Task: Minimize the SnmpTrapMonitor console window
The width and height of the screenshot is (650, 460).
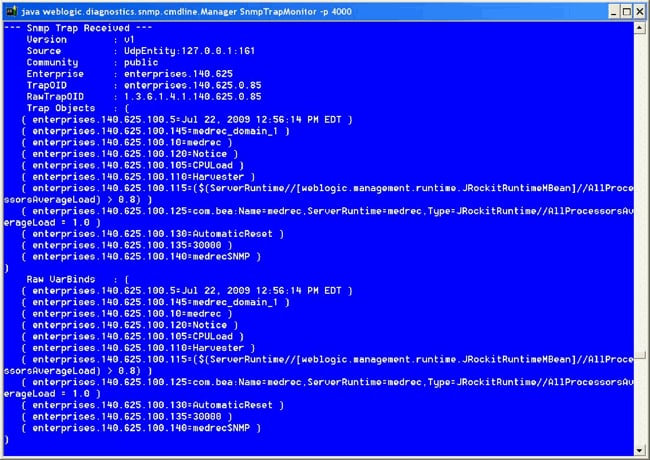Action: pyautogui.click(x=614, y=12)
